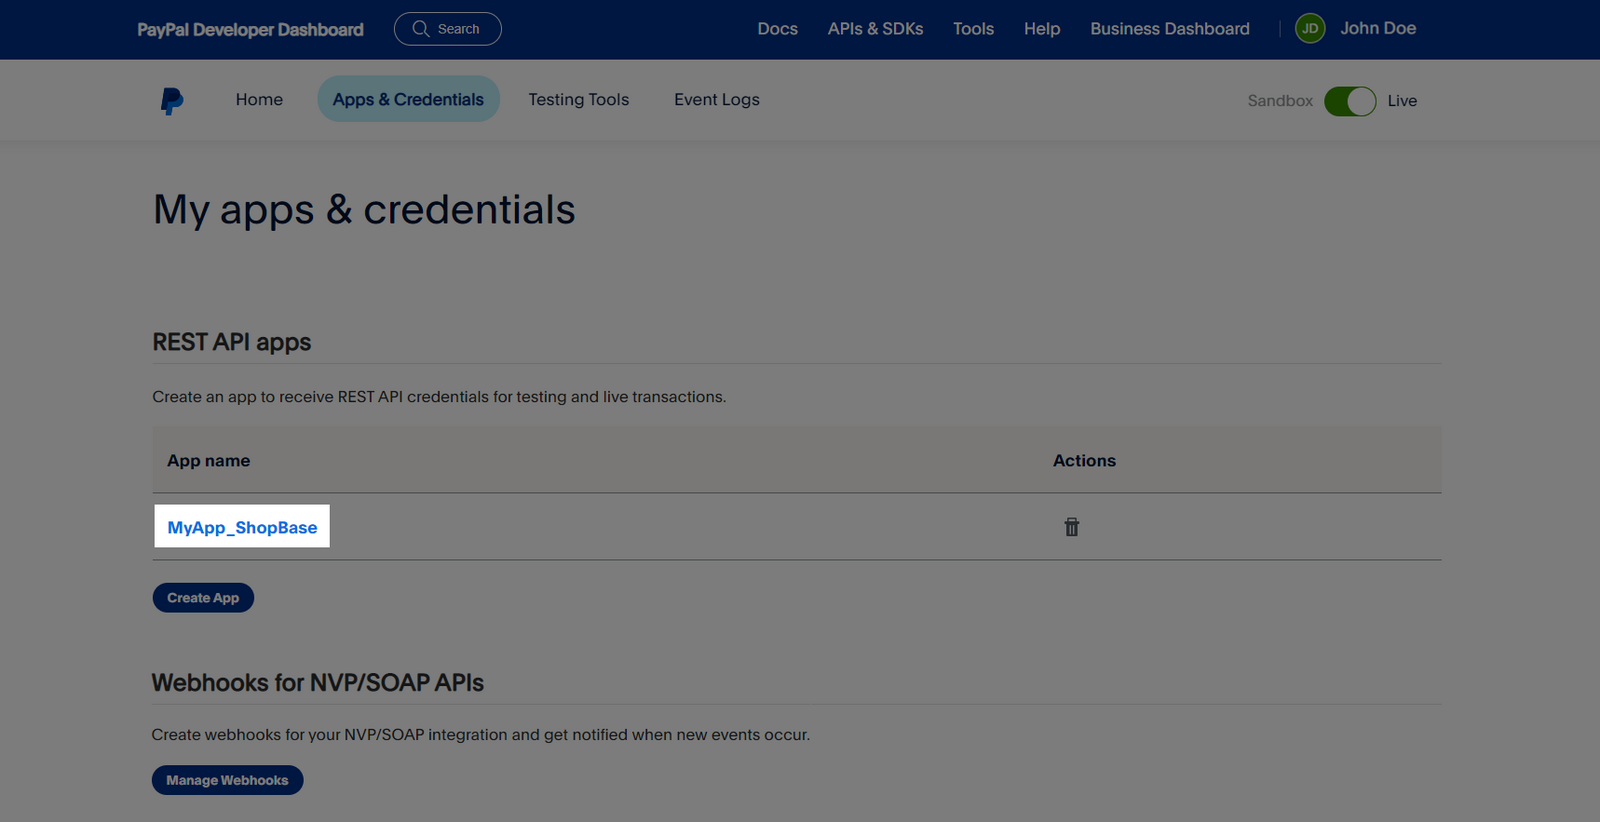This screenshot has height=822, width=1600.
Task: Click the PayPal logo icon
Action: click(x=172, y=101)
